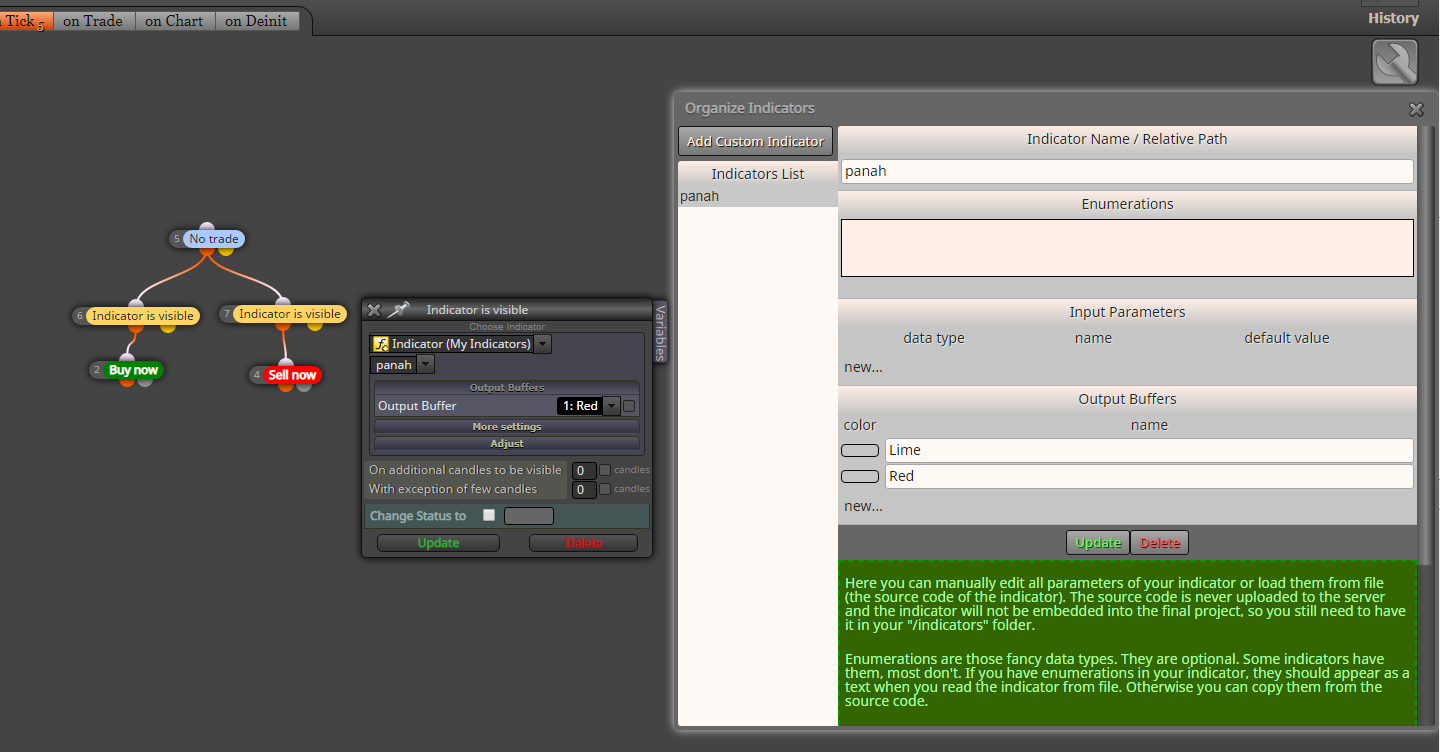Click the top input connector of No trade

pyautogui.click(x=207, y=228)
